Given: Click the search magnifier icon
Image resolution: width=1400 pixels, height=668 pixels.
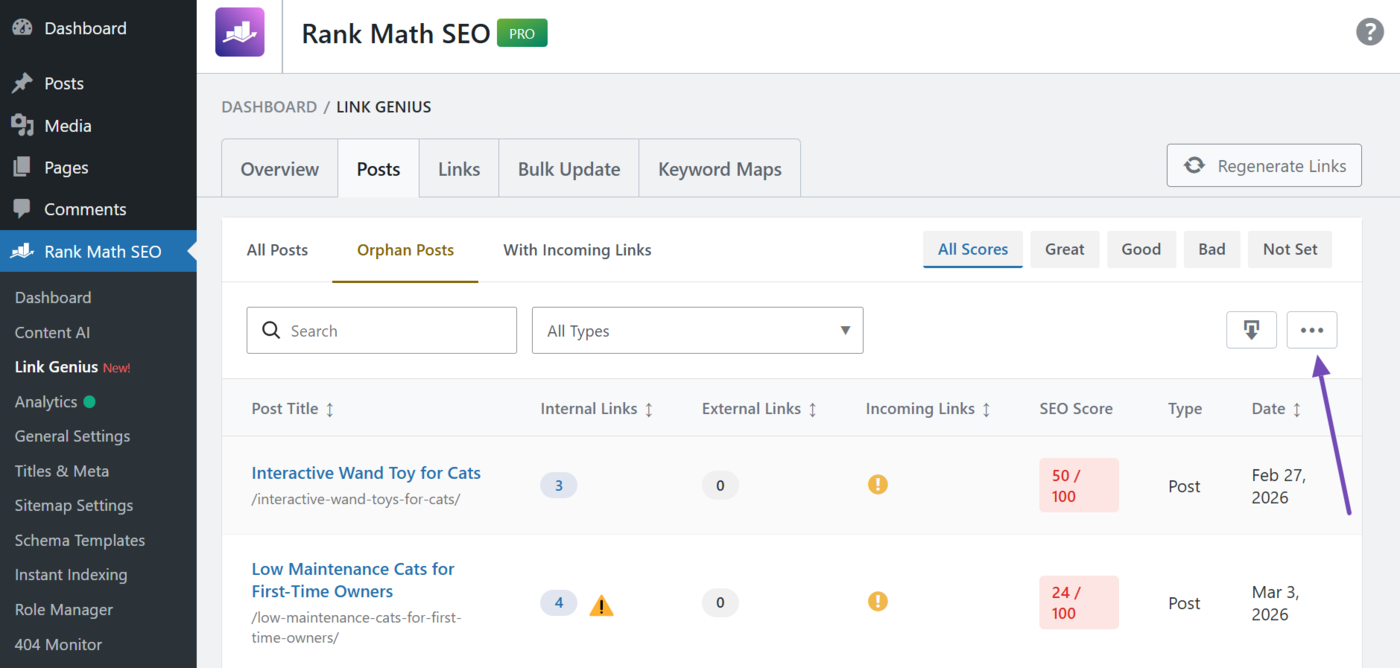Looking at the screenshot, I should (270, 330).
